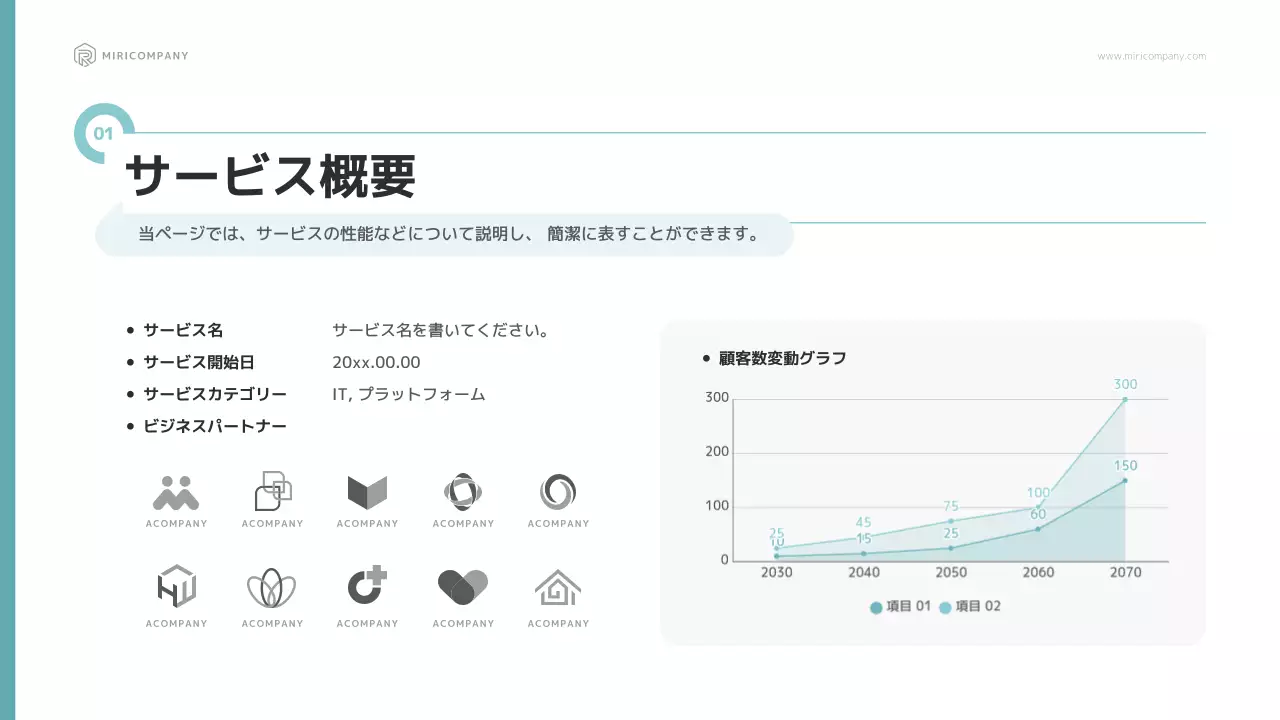Click the MIRICOMPANY logo in the header

(x=130, y=55)
